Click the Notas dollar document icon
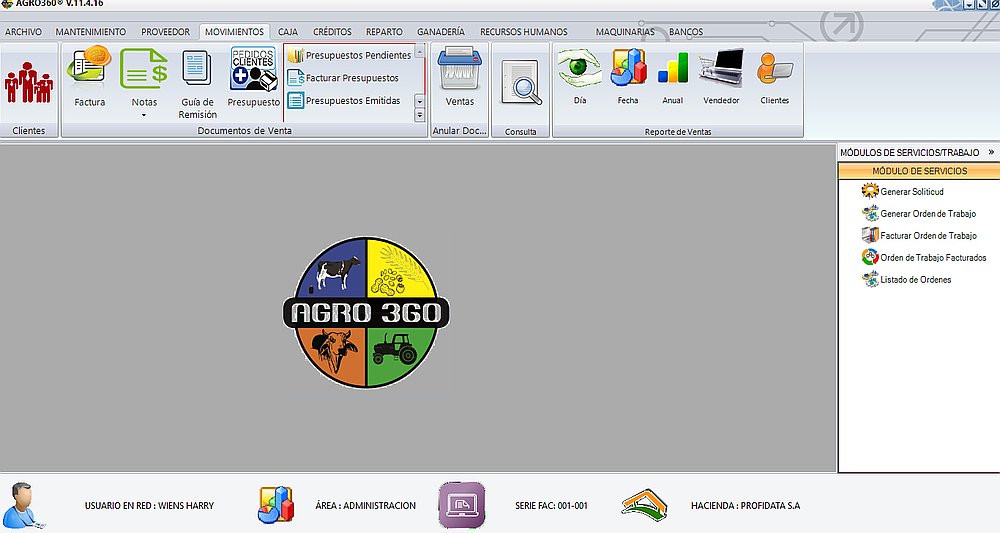Viewport: 1000px width, 533px height. tap(143, 68)
